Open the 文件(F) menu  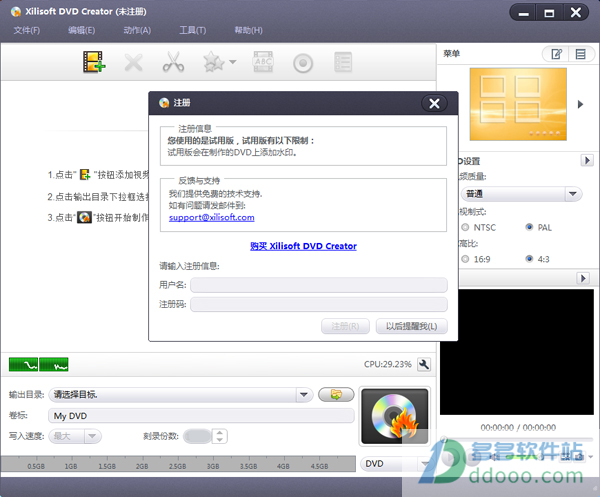click(27, 30)
